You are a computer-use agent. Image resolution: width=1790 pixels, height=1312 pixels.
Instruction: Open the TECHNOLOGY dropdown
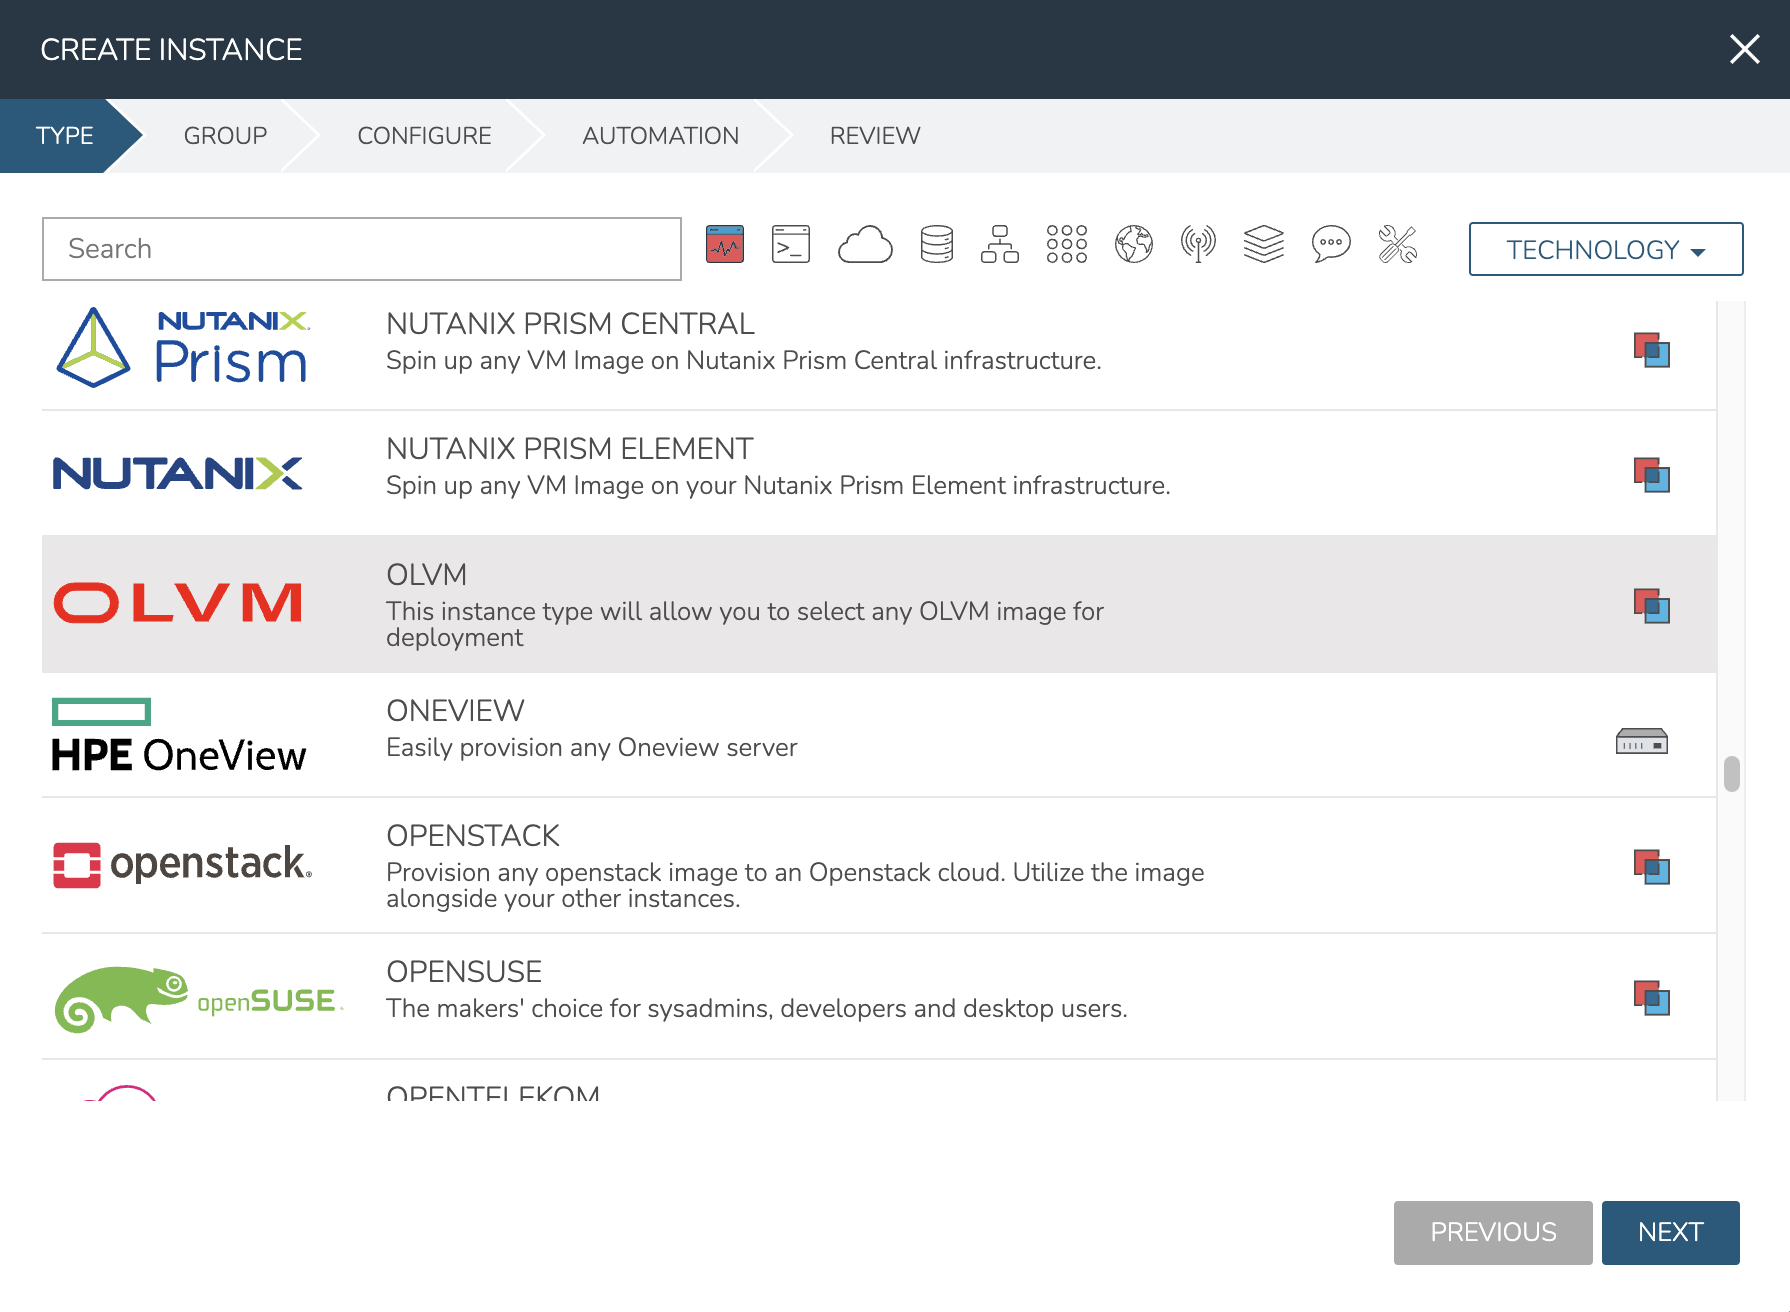click(1605, 249)
